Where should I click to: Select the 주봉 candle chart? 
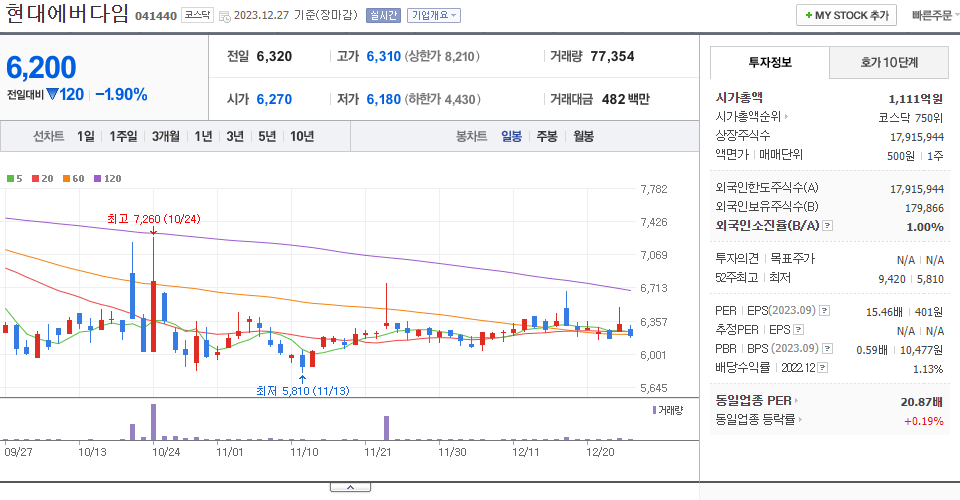547,136
